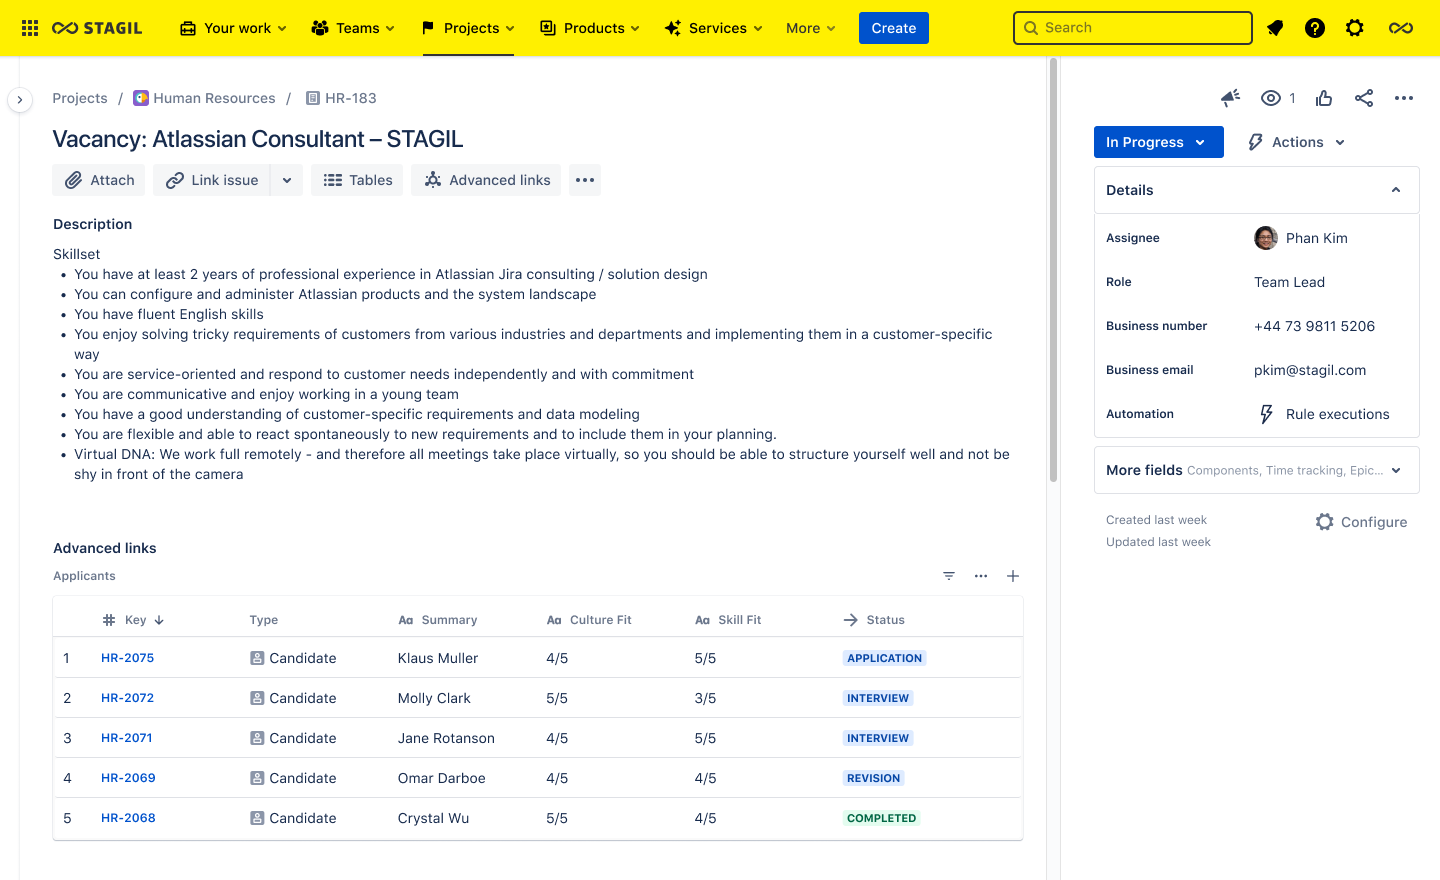Click the Candidate icon in Crystal Wu row
The width and height of the screenshot is (1440, 880).
257,818
